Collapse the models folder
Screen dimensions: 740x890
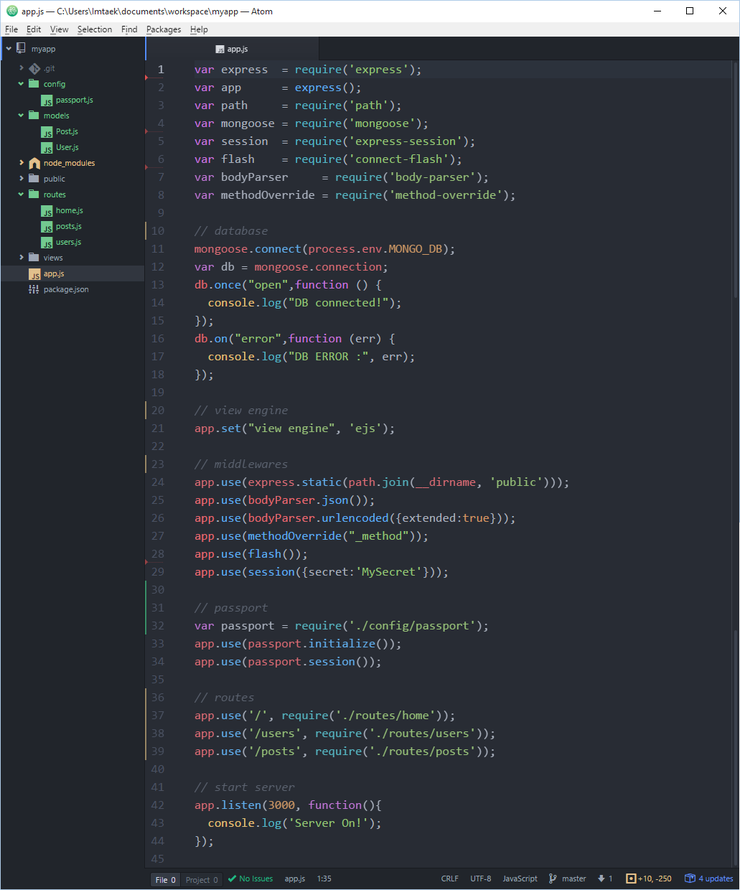pos(20,115)
